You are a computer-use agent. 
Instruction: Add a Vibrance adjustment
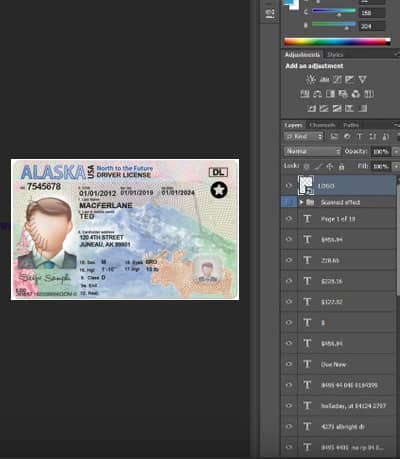(x=362, y=79)
